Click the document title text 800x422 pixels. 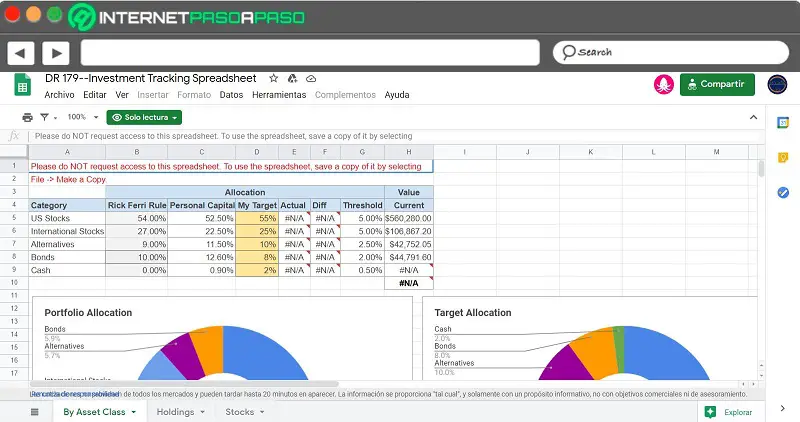(x=151, y=79)
